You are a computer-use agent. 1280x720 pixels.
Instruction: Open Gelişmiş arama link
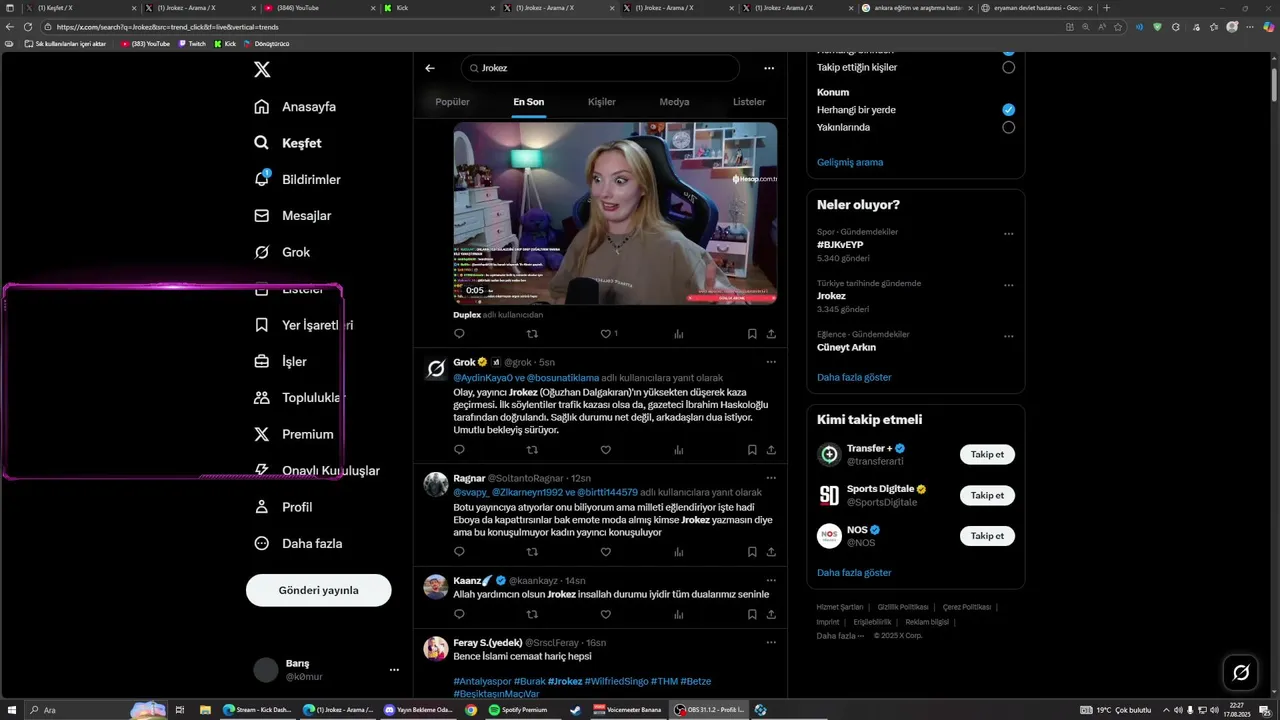coord(850,162)
